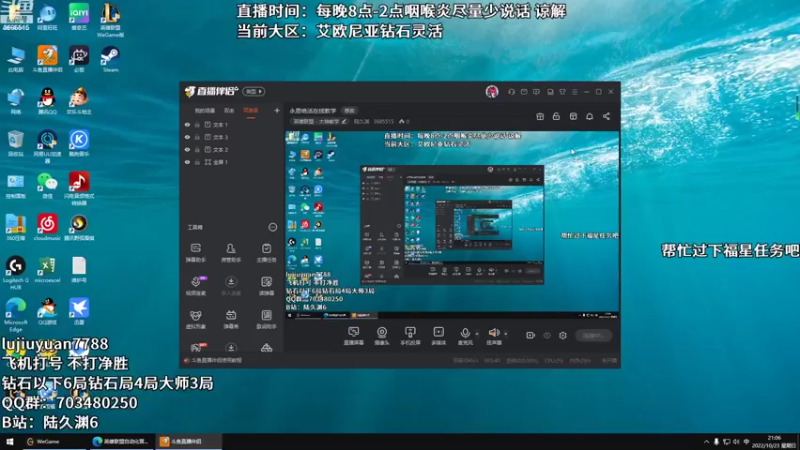
Task: Open the t-shirt skin icon in the title bar
Action: 562,92
